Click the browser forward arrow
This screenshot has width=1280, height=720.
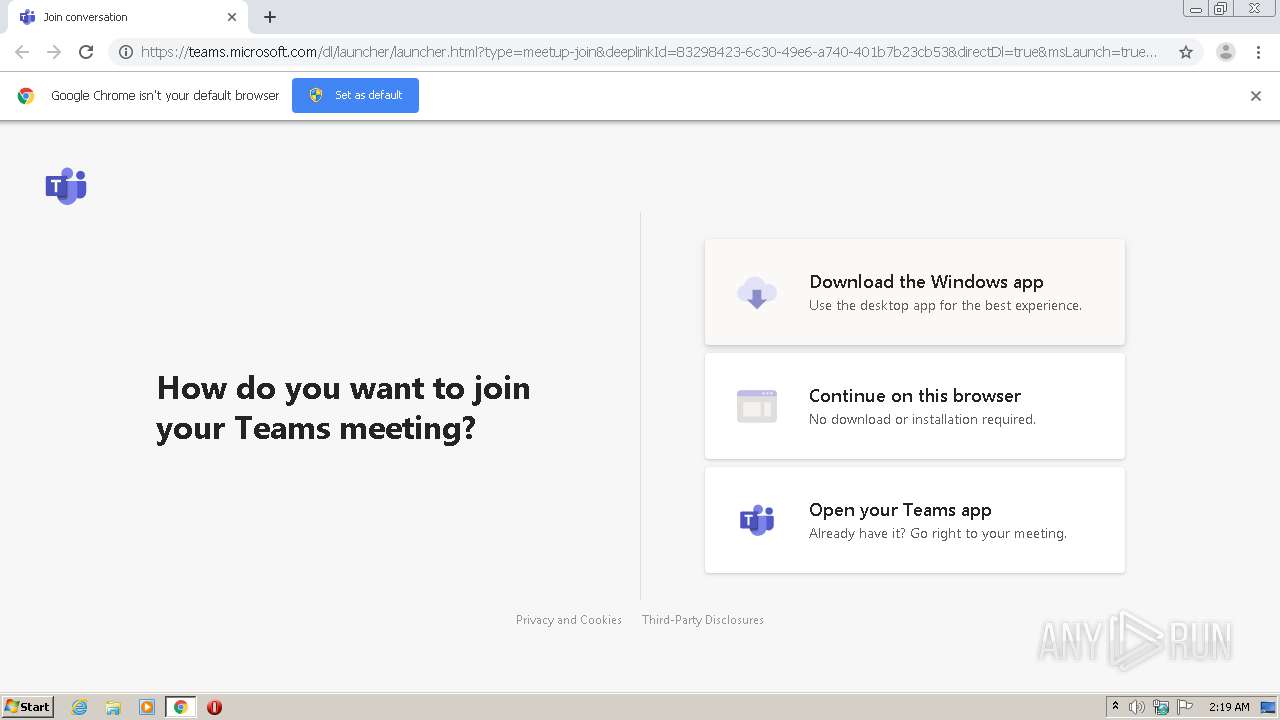54,52
